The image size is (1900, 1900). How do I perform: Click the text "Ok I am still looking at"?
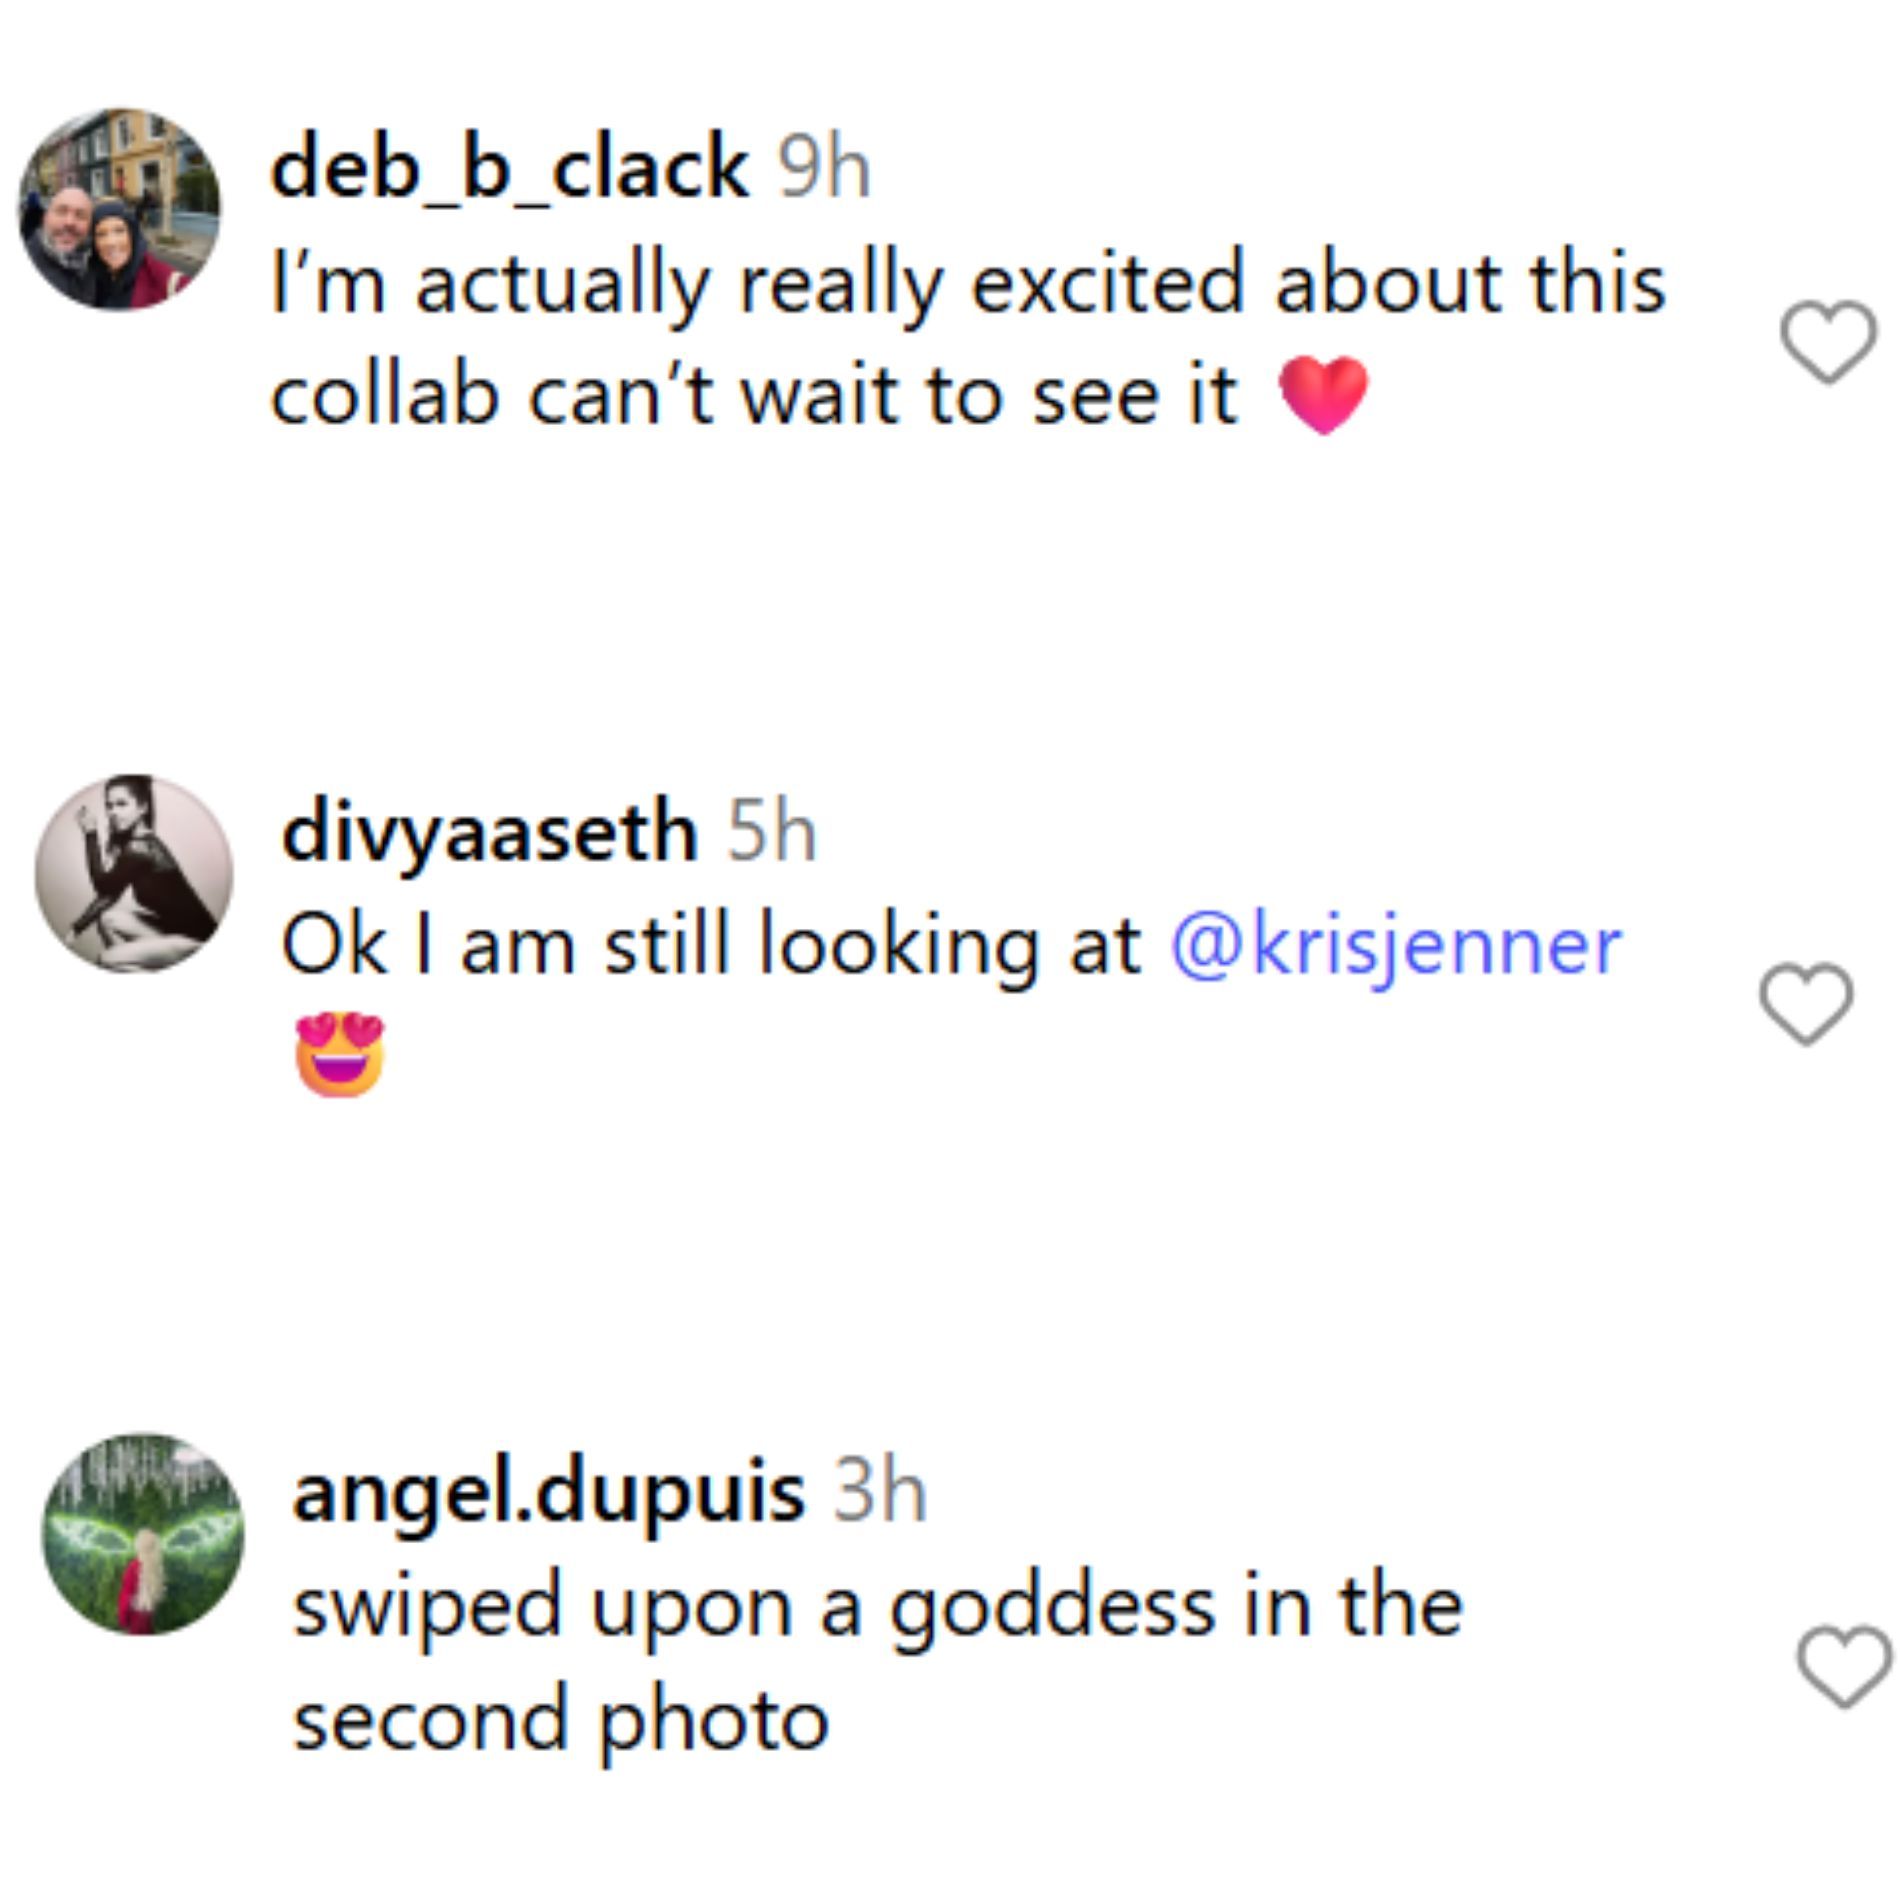(710, 946)
